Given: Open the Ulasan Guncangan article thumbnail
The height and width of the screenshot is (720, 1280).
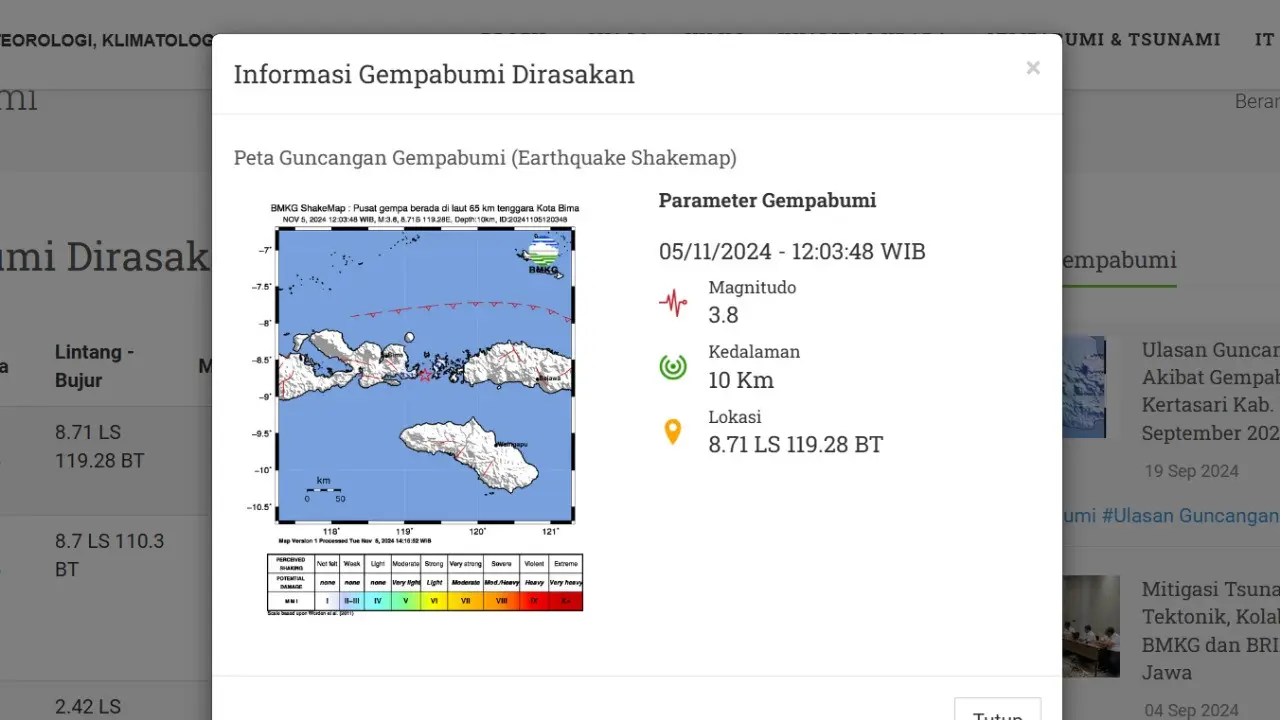Looking at the screenshot, I should pyautogui.click(x=1084, y=387).
